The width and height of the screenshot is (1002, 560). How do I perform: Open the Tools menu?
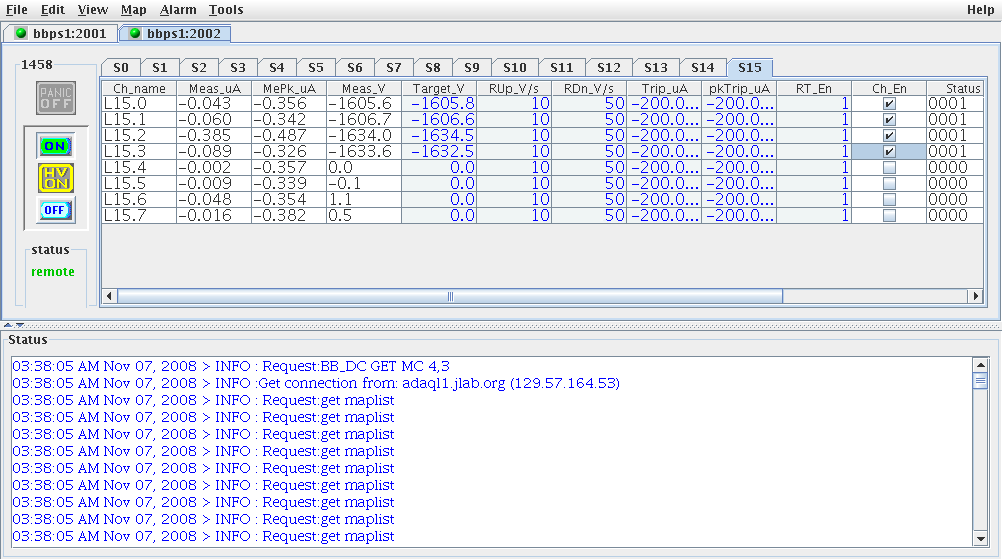tap(226, 10)
